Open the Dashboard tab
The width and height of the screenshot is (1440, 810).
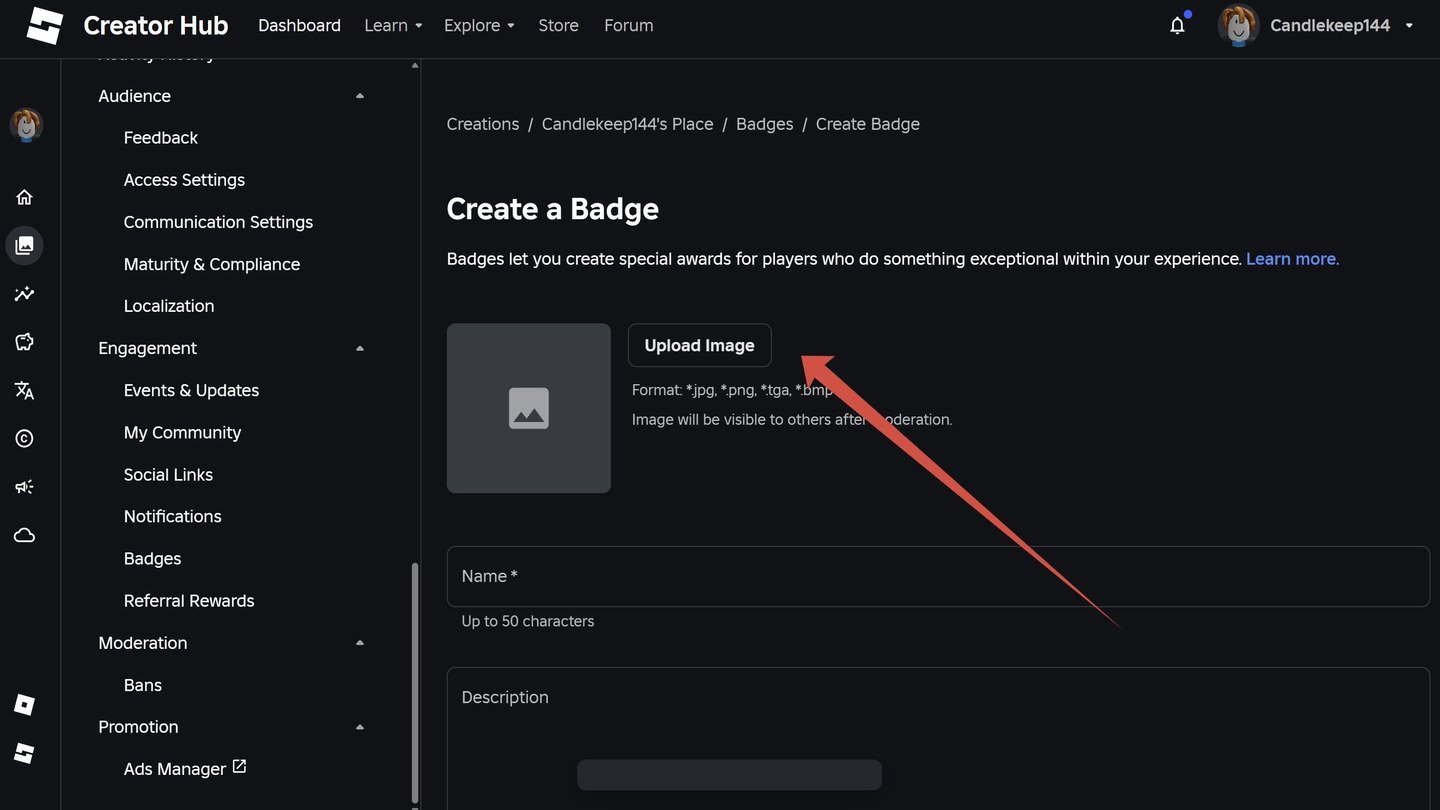click(x=299, y=26)
